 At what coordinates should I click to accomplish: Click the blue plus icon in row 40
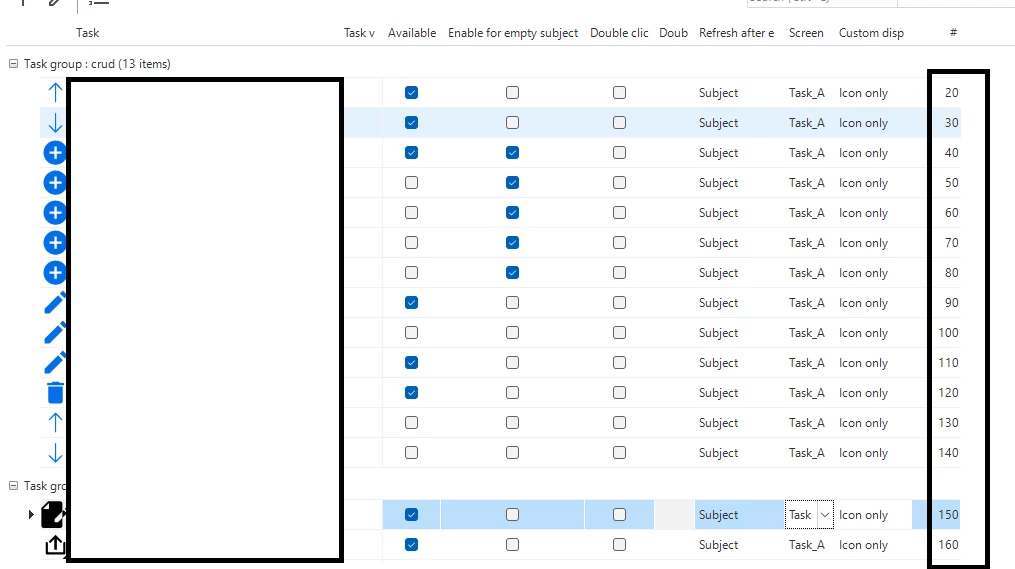55,153
